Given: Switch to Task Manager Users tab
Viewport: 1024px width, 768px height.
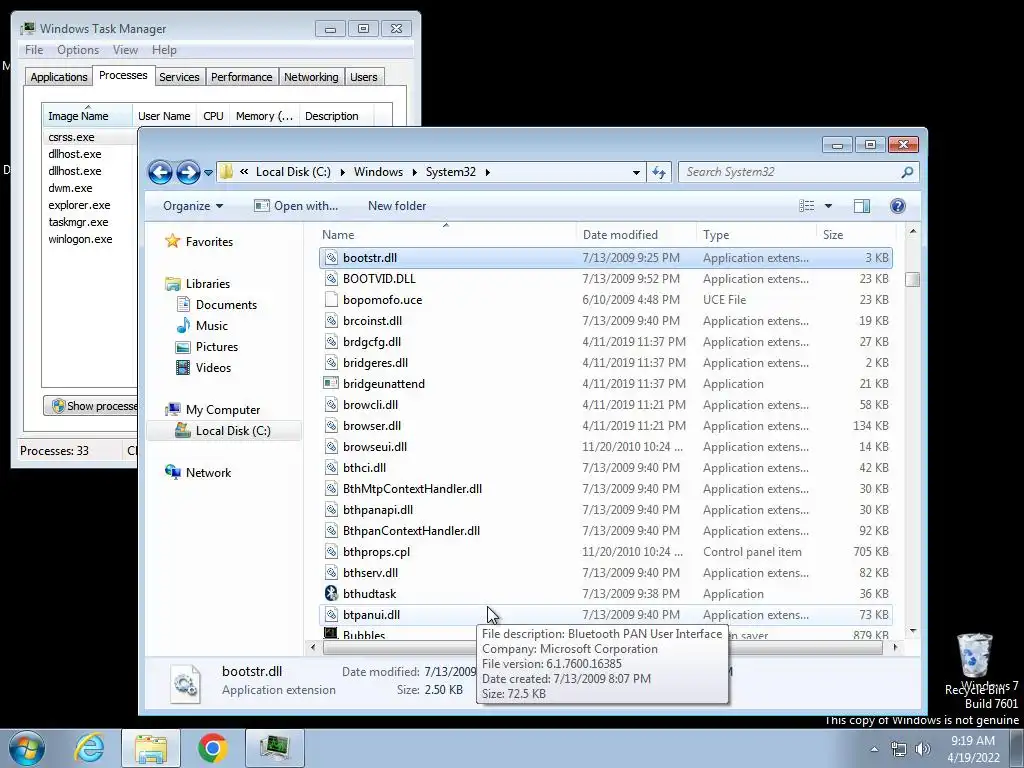Looking at the screenshot, I should tap(363, 77).
